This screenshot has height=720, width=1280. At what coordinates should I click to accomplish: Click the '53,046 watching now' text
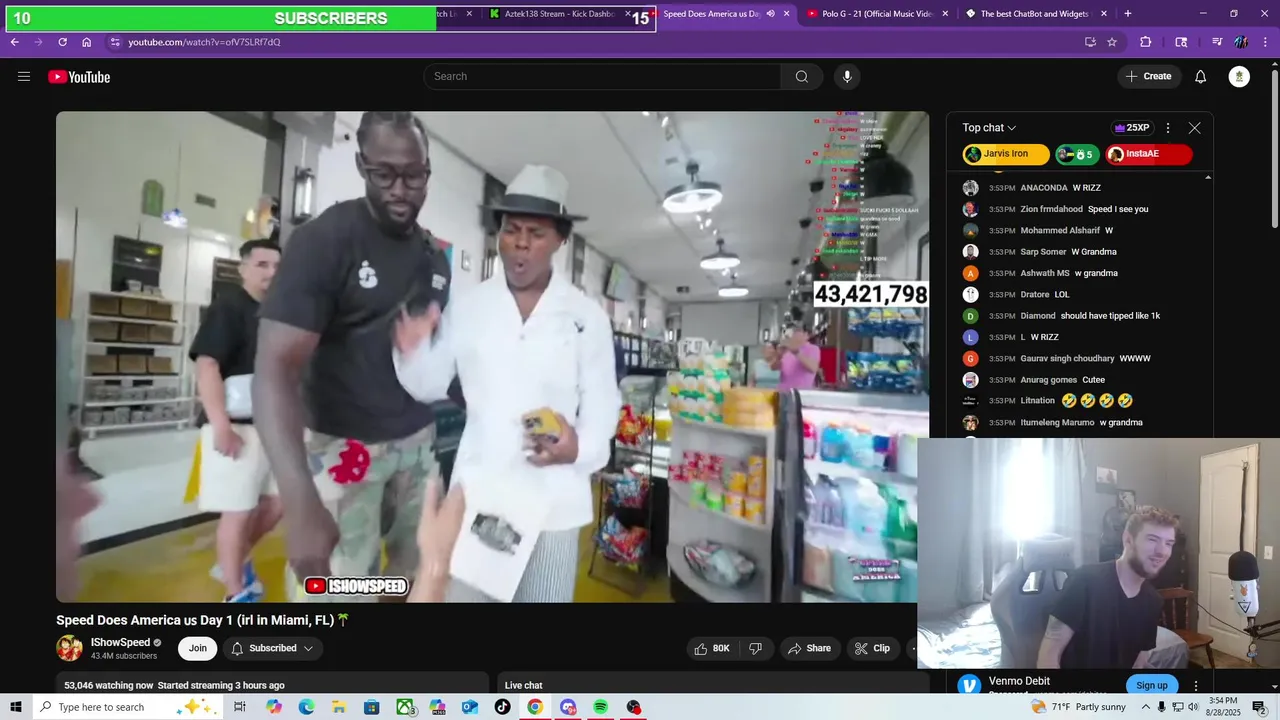109,686
